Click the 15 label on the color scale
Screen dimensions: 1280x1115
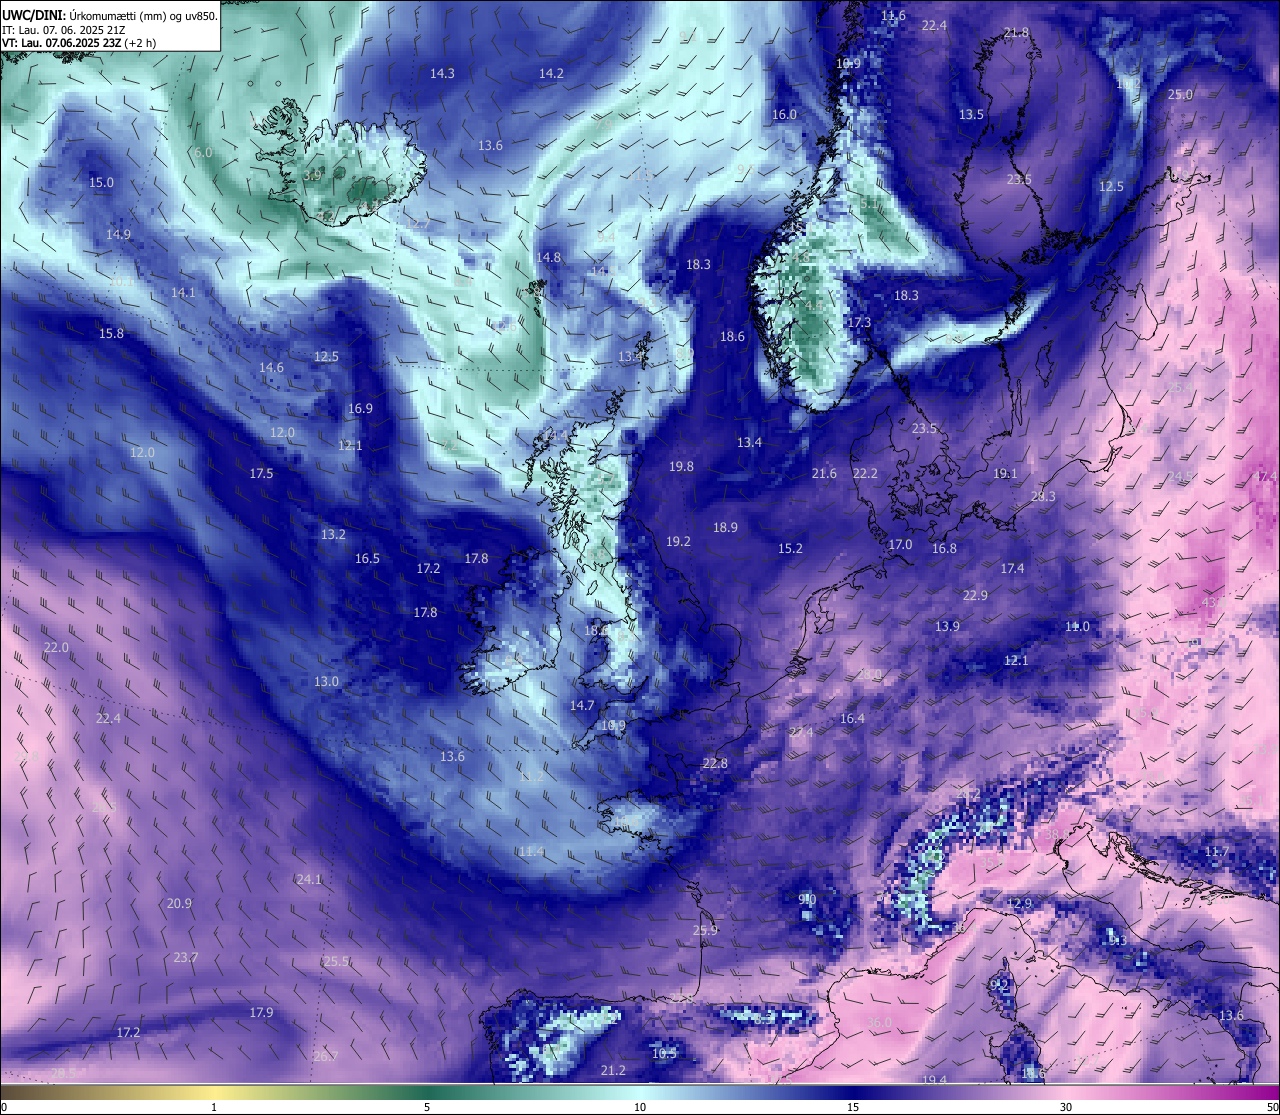click(x=853, y=1107)
